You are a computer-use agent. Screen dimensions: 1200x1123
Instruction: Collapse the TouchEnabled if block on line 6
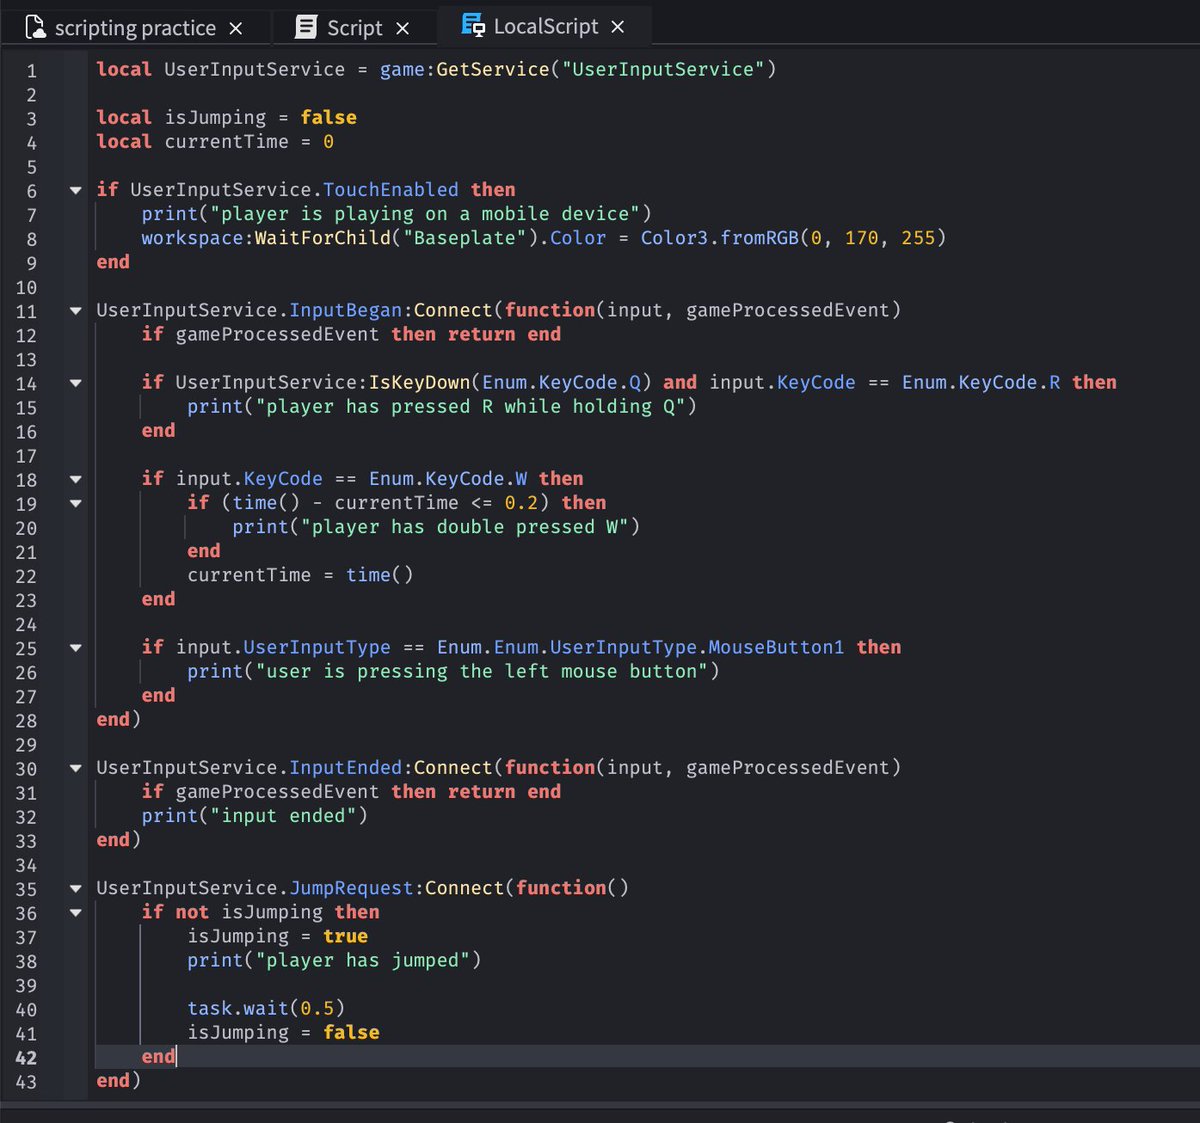coord(75,190)
